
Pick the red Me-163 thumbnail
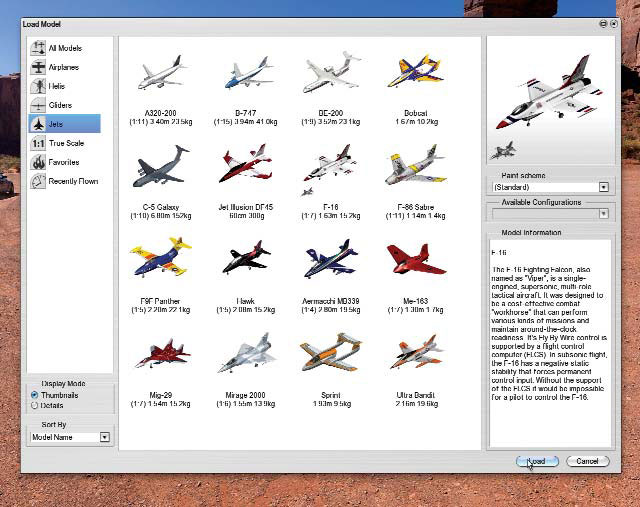pyautogui.click(x=416, y=259)
